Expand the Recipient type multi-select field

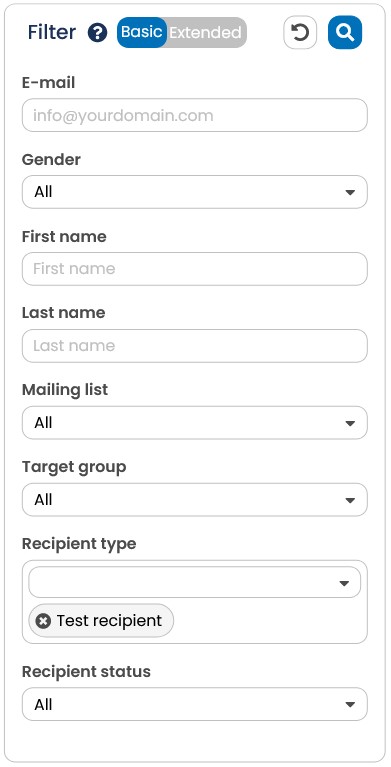195,582
